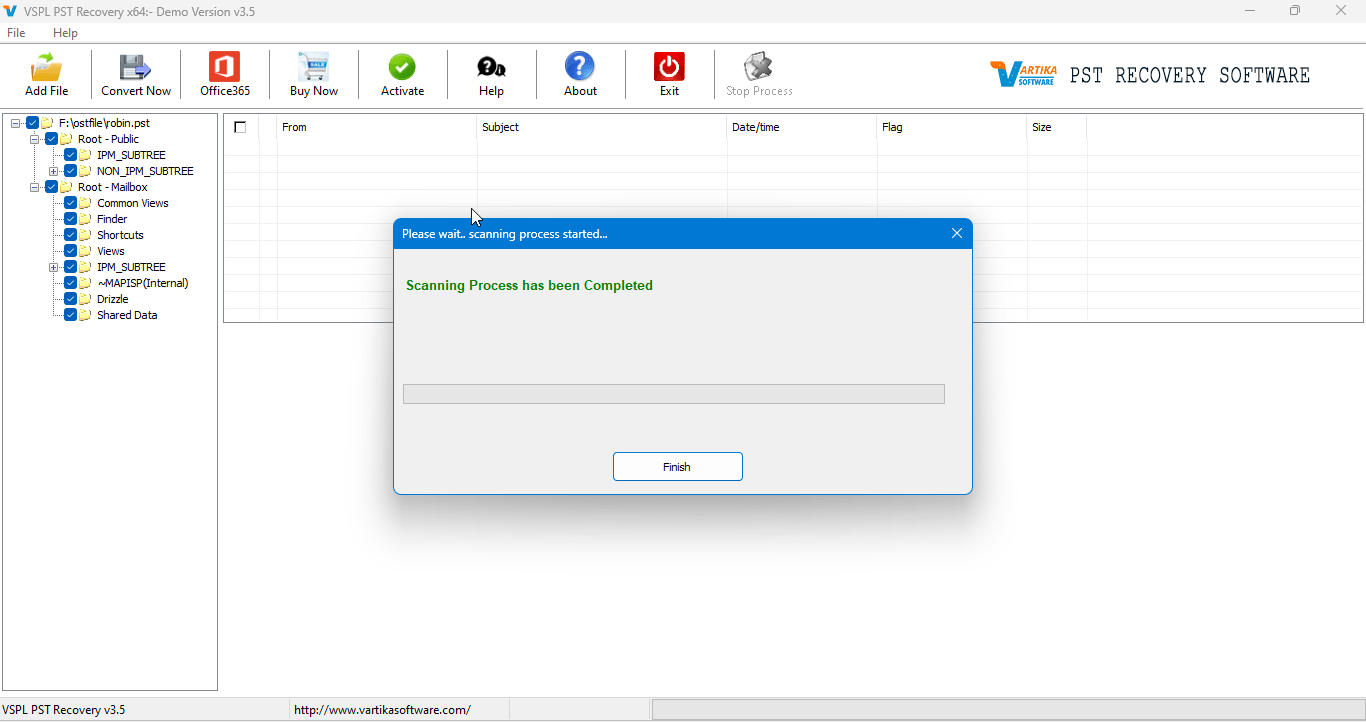
Task: Open the Help menu in the menu bar
Action: click(x=65, y=33)
